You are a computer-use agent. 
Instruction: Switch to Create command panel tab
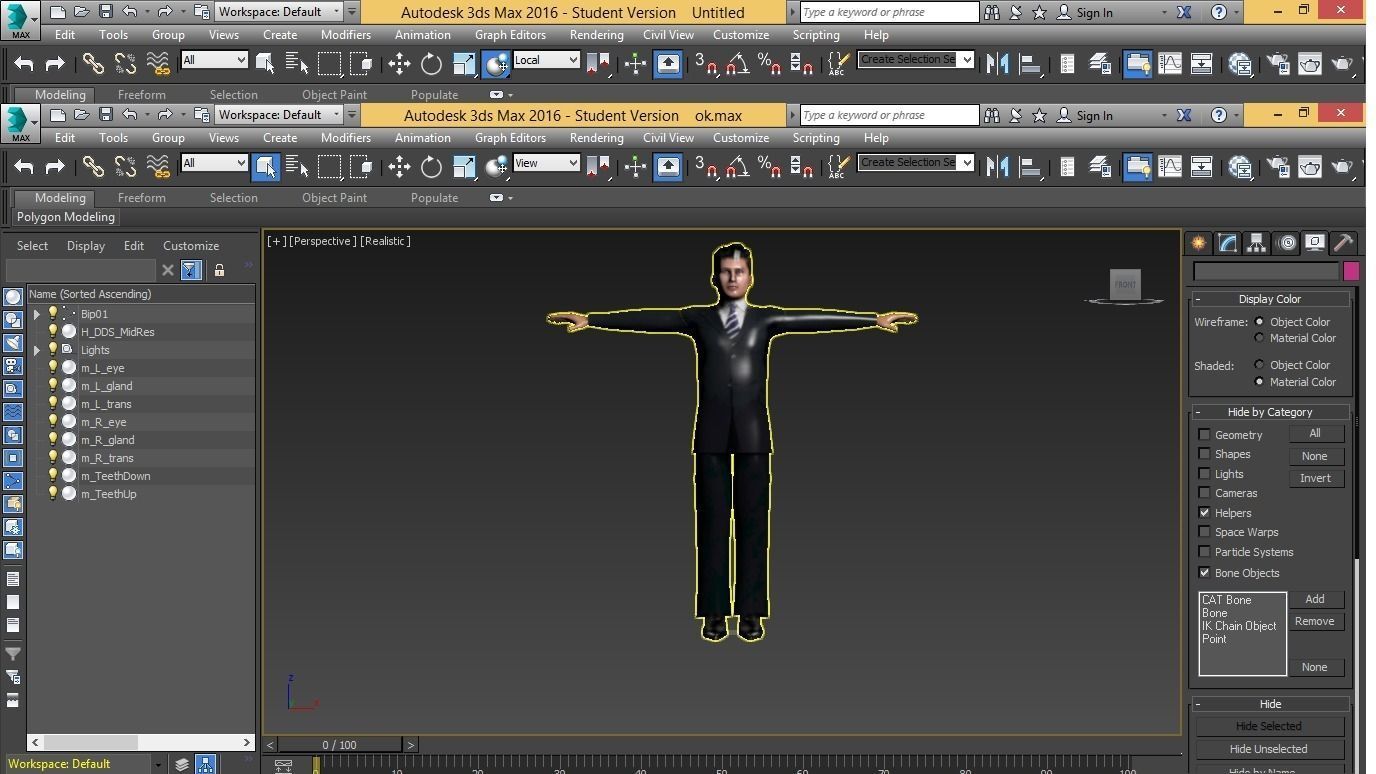(1198, 243)
